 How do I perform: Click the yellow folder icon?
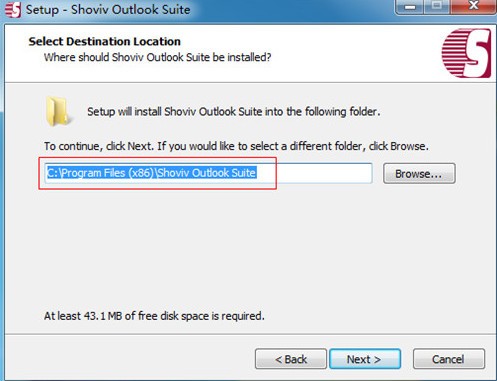pos(58,111)
